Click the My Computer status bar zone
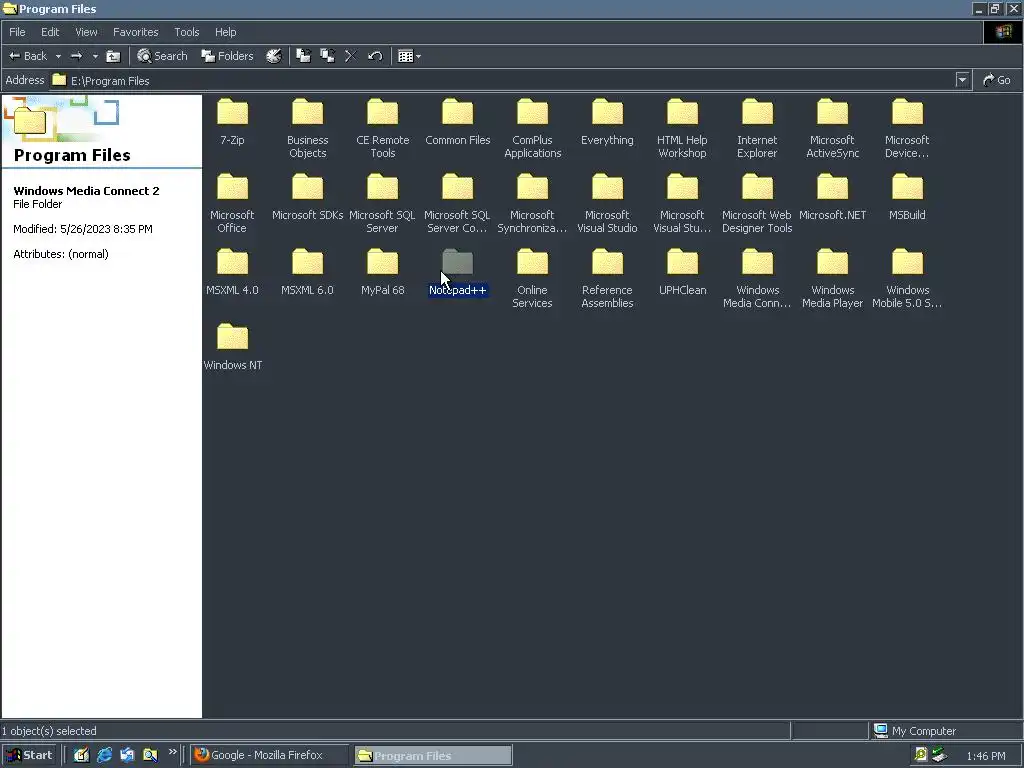This screenshot has height=768, width=1024. 945,731
